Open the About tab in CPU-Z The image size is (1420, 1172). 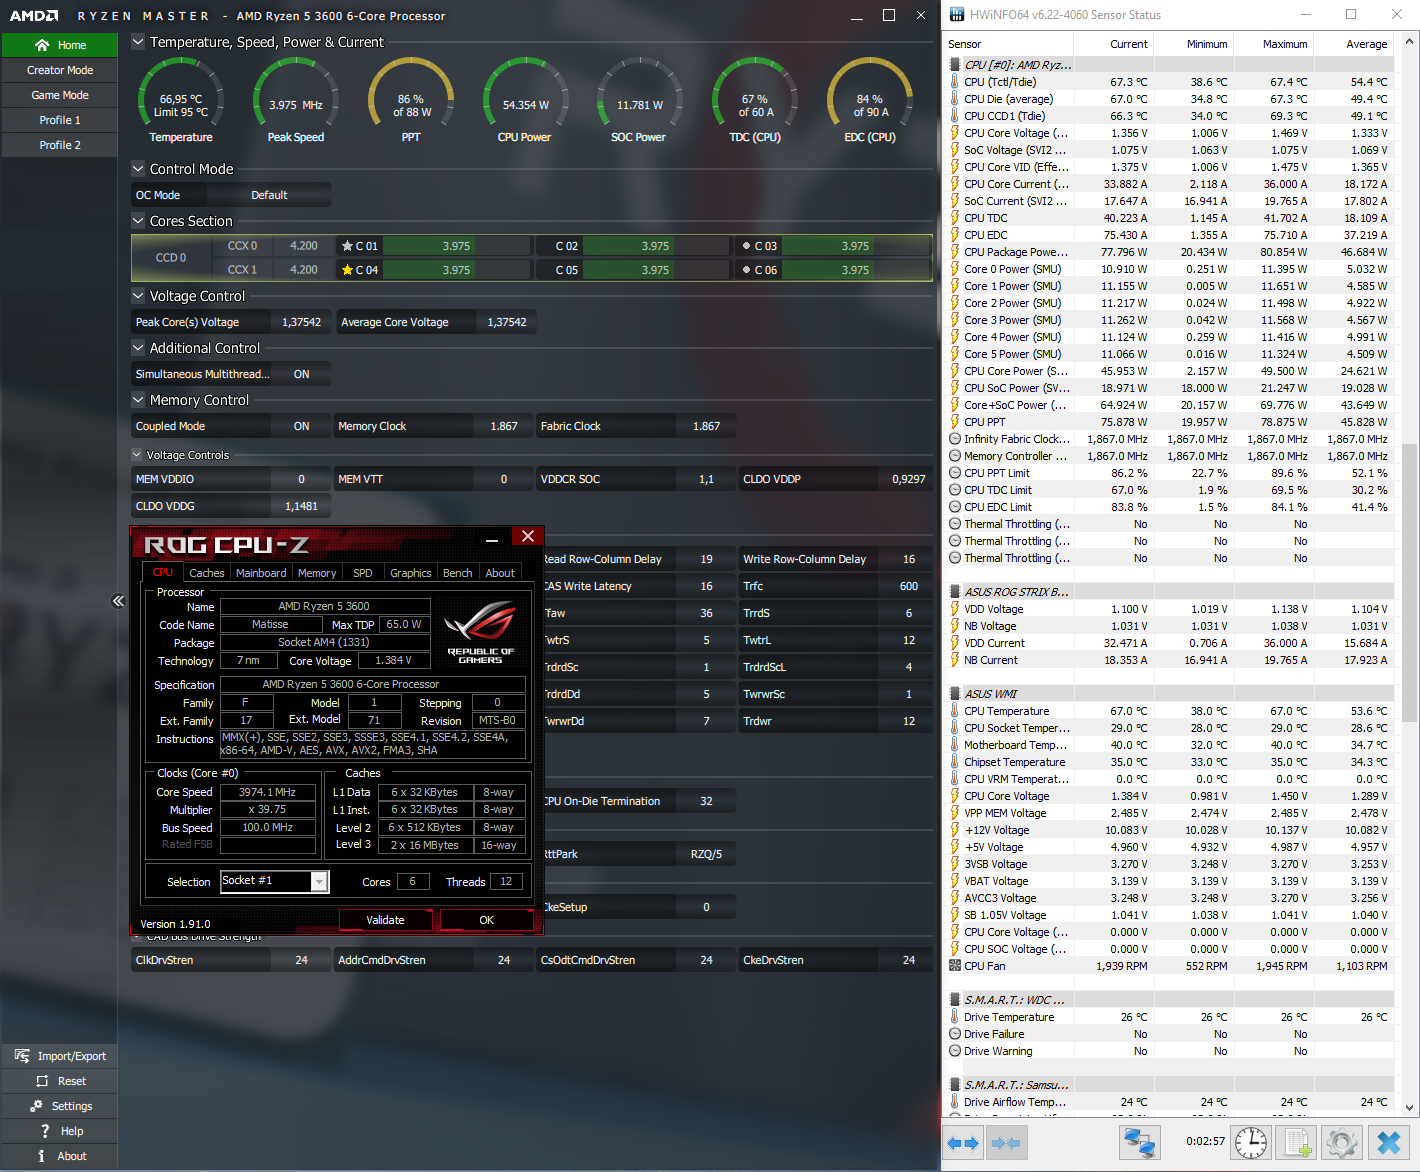click(x=500, y=573)
